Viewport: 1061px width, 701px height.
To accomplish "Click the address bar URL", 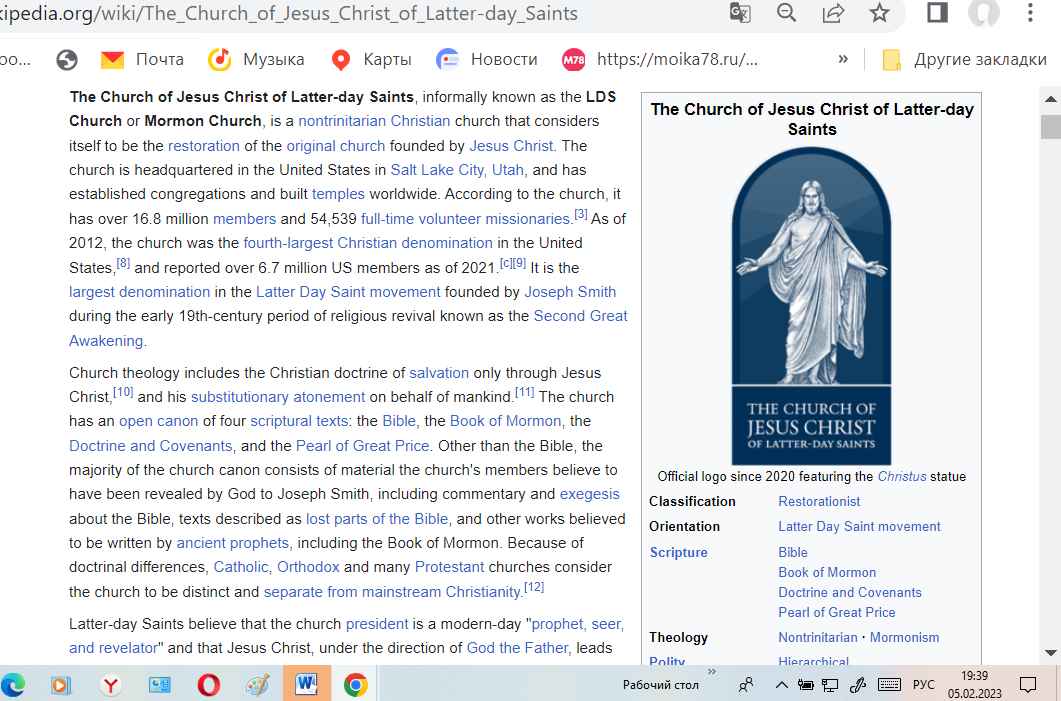I will pyautogui.click(x=289, y=14).
